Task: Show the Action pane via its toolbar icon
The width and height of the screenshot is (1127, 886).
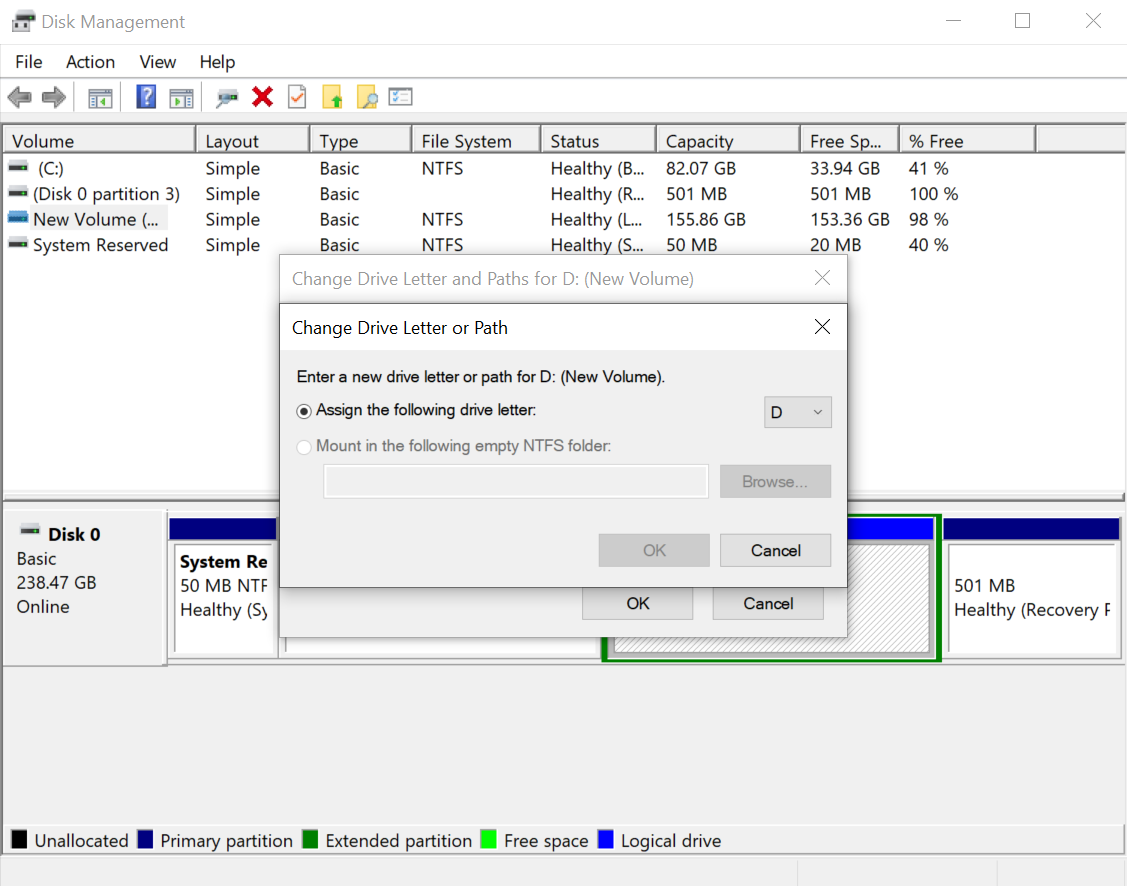Action: coord(181,97)
